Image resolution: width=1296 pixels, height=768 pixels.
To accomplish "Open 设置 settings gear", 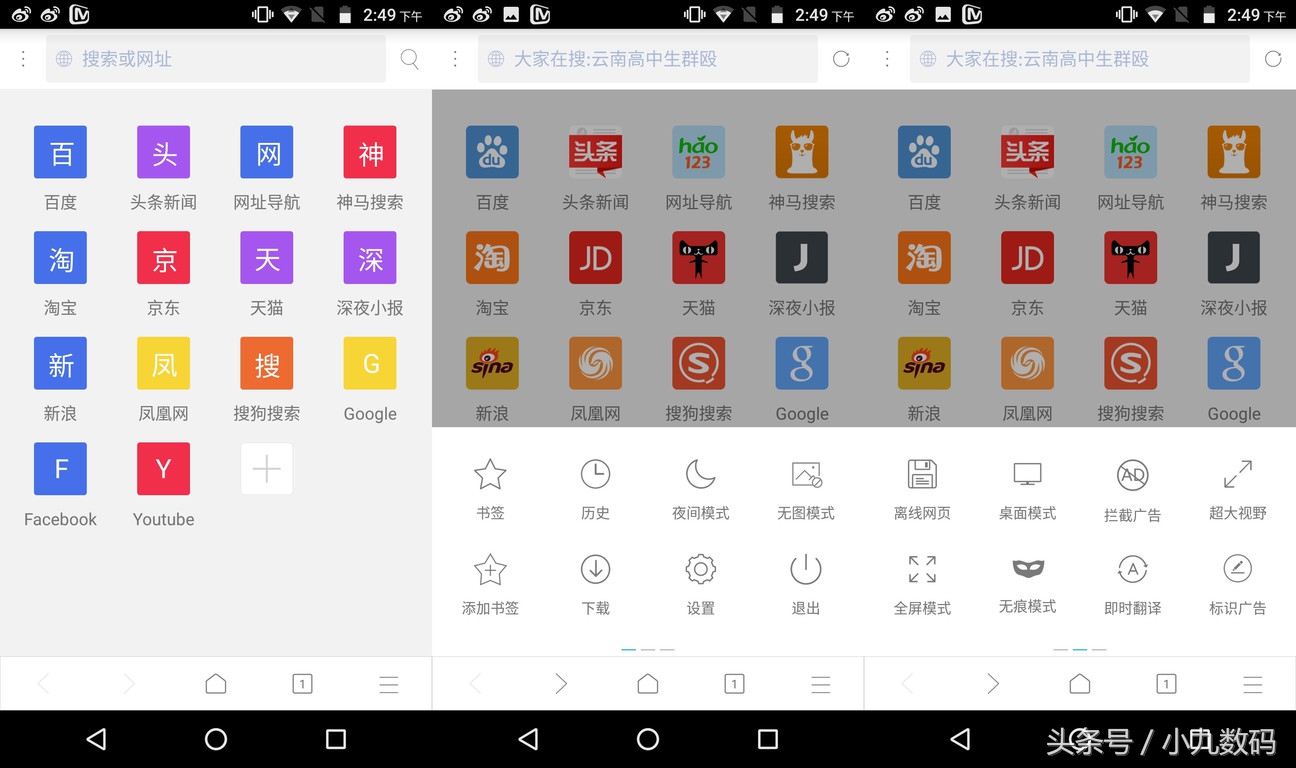I will coord(700,584).
